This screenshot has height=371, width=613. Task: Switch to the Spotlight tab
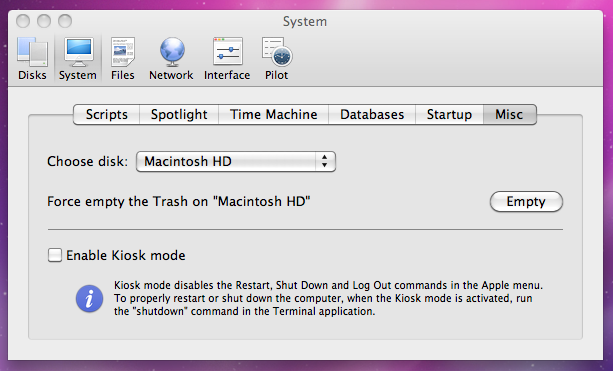(179, 115)
